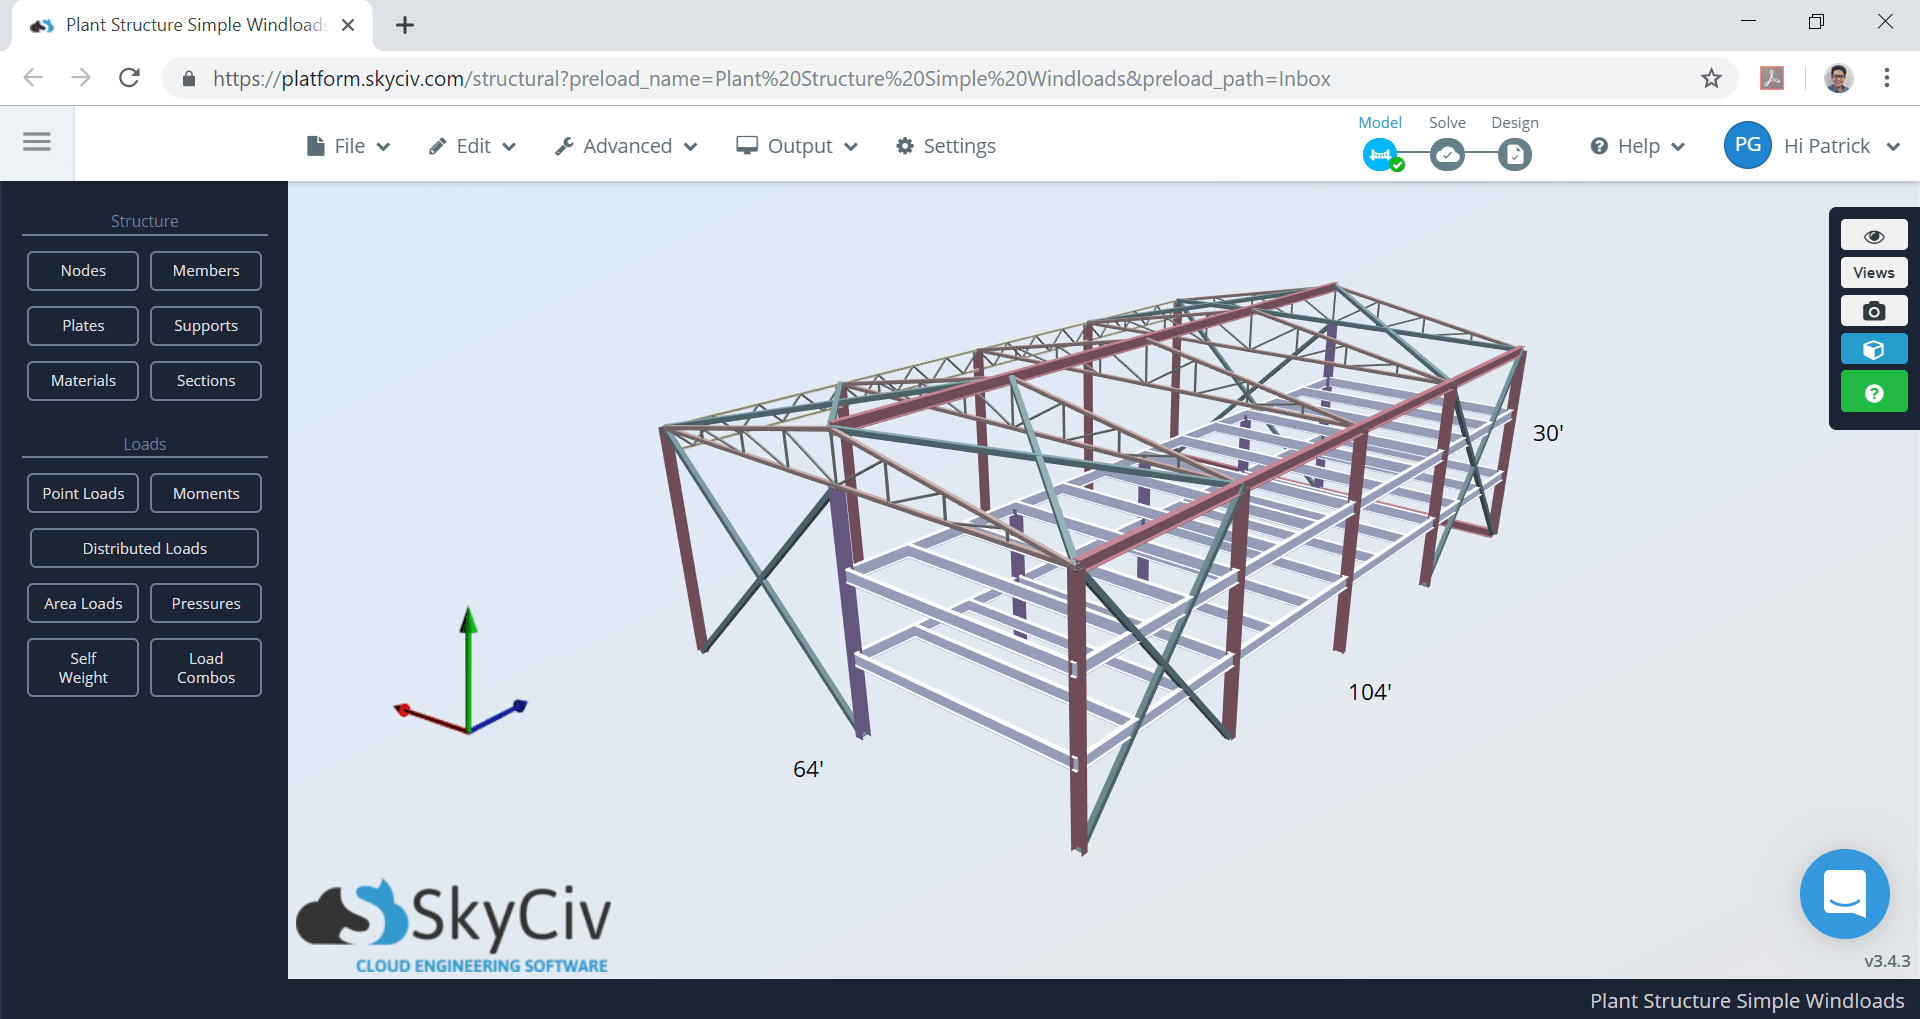Open the chat bubble in bottom corner
The height and width of the screenshot is (1019, 1920).
click(x=1844, y=894)
